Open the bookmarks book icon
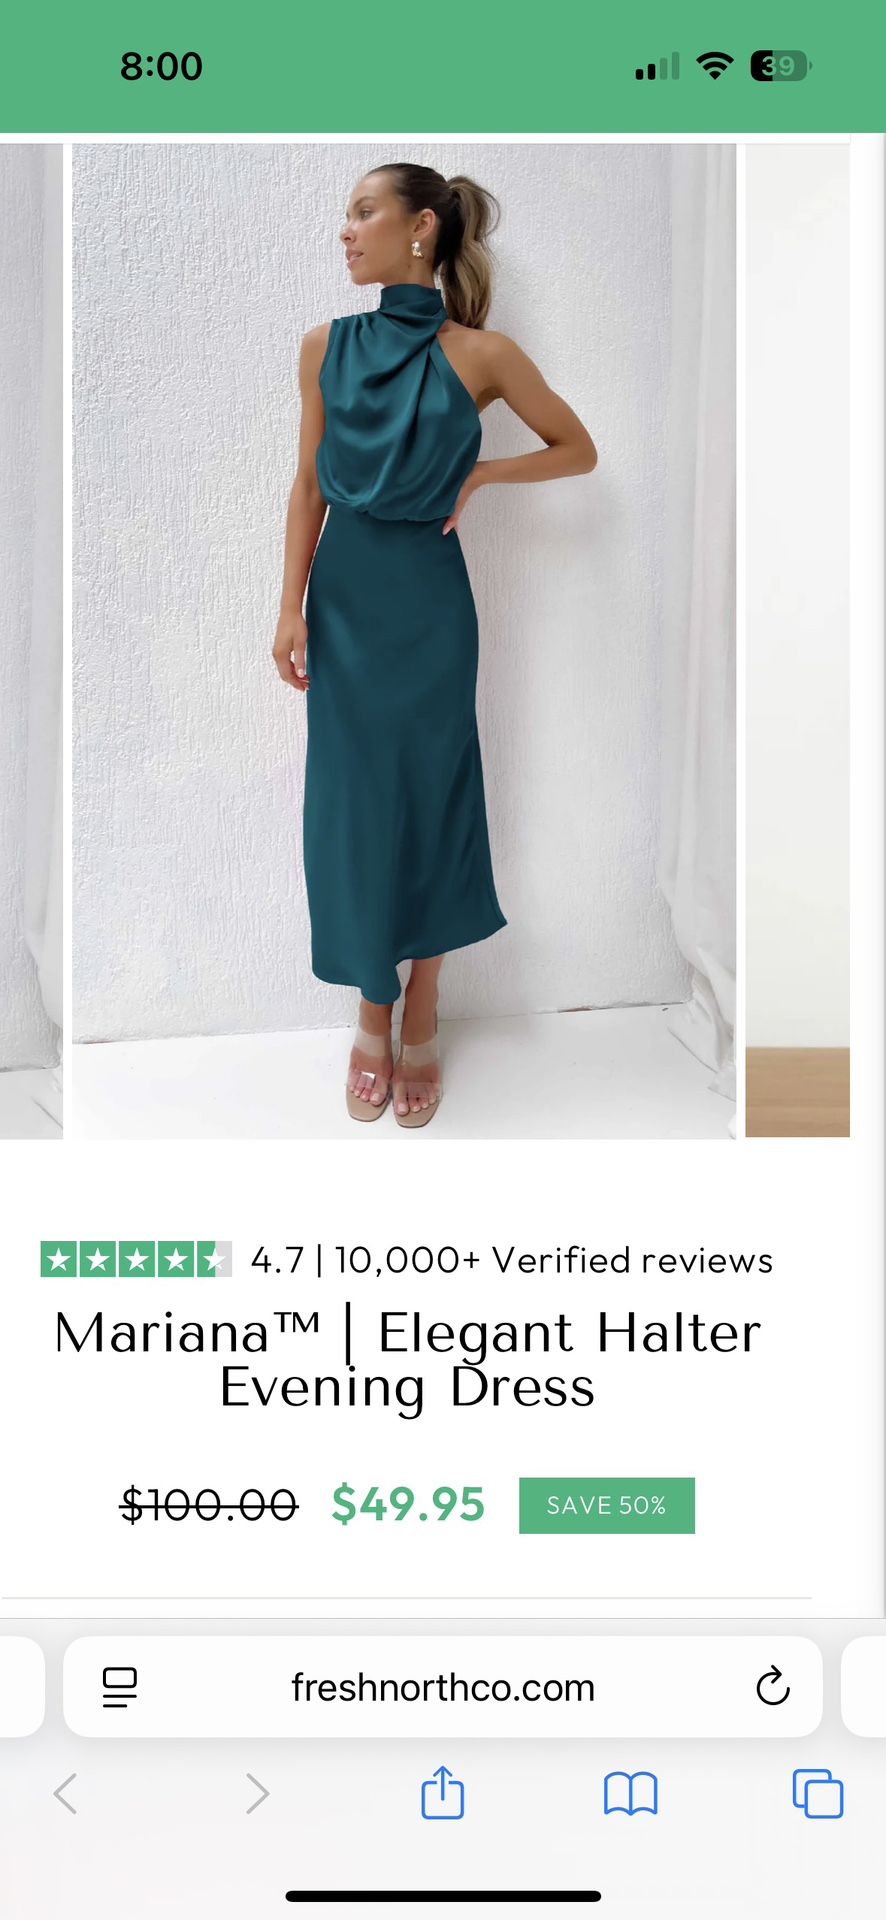Image resolution: width=886 pixels, height=1920 pixels. point(630,1794)
